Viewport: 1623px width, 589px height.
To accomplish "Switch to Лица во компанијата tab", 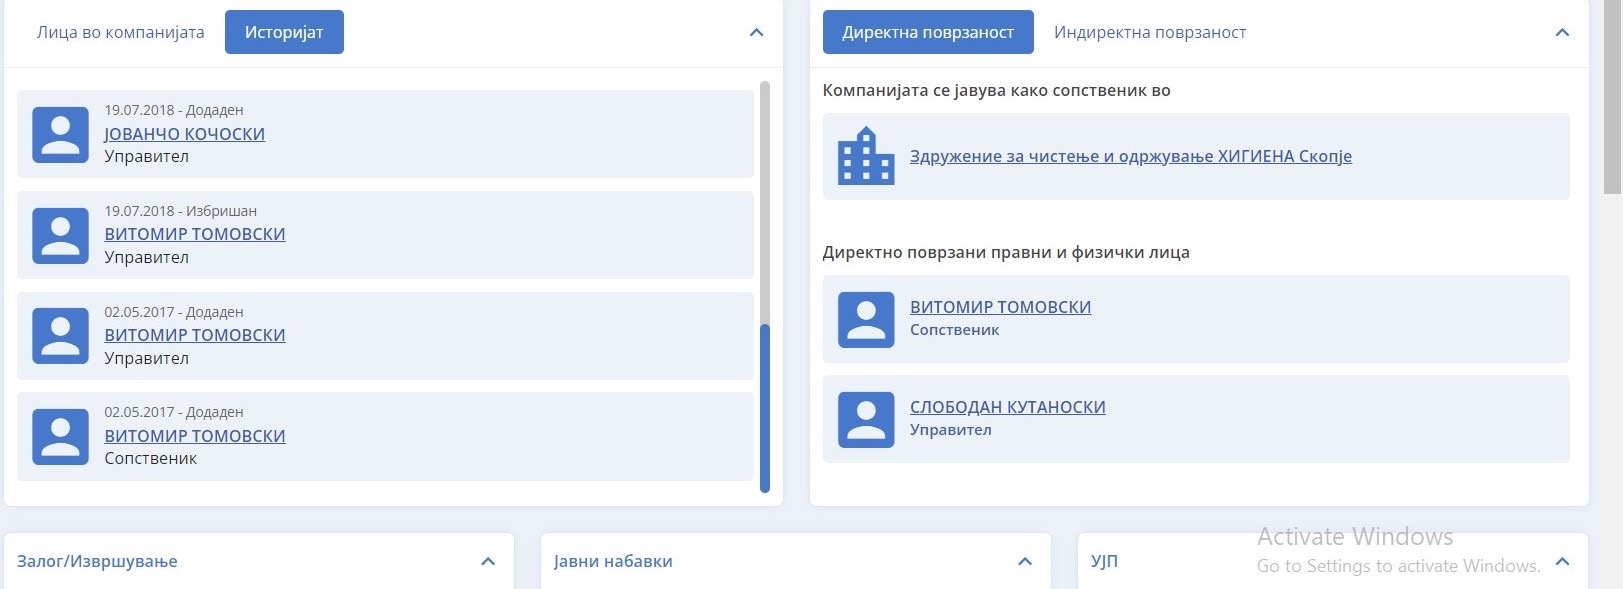I will click(x=120, y=33).
